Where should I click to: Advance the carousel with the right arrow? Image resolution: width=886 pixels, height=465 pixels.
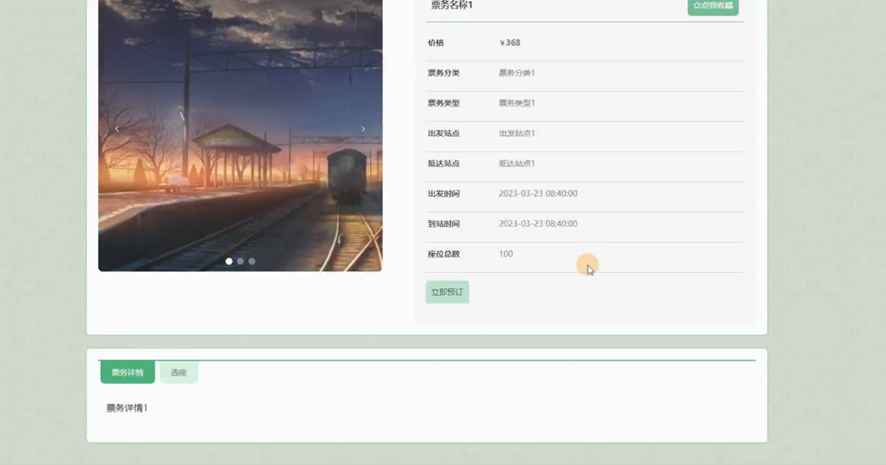[363, 129]
